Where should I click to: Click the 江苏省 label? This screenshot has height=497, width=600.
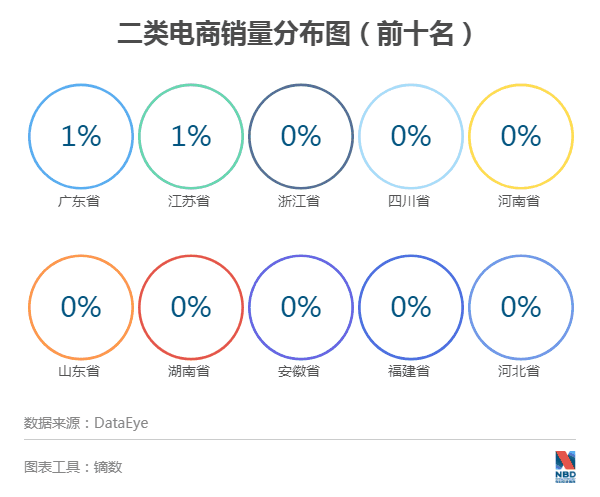click(189, 201)
